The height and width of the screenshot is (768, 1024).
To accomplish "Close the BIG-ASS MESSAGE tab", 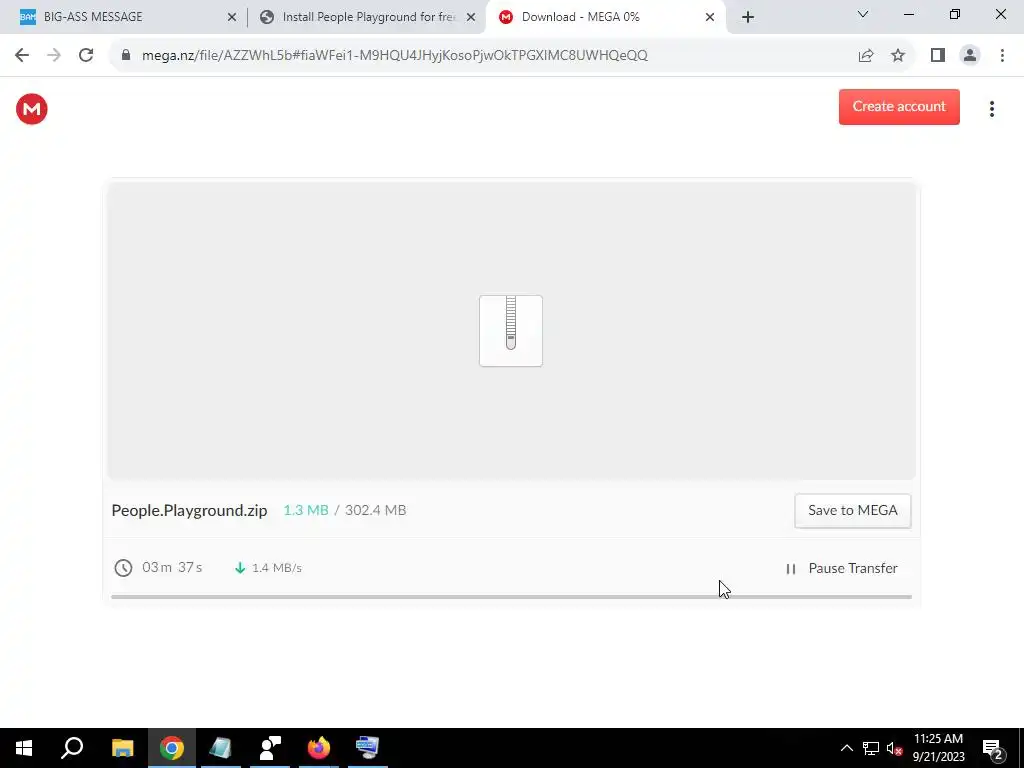I will coord(232,18).
